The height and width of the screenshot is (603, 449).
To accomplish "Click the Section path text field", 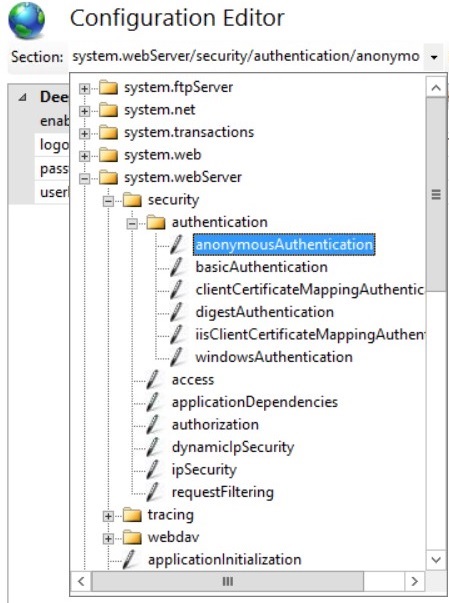I will pos(246,57).
